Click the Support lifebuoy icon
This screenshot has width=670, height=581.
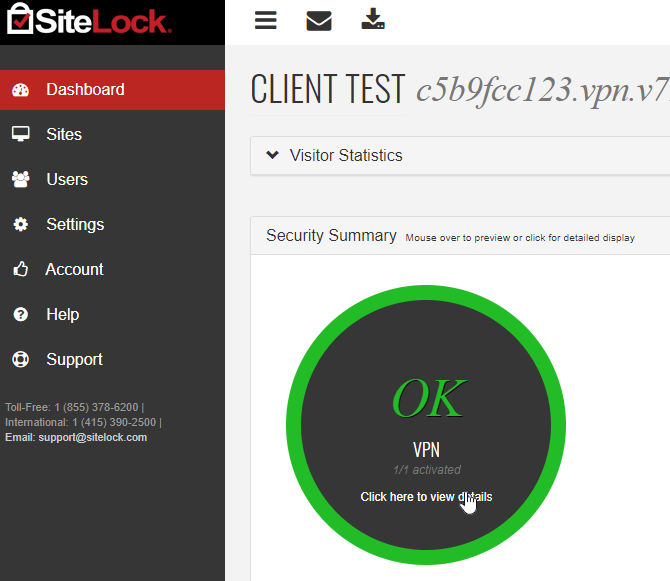(20, 359)
